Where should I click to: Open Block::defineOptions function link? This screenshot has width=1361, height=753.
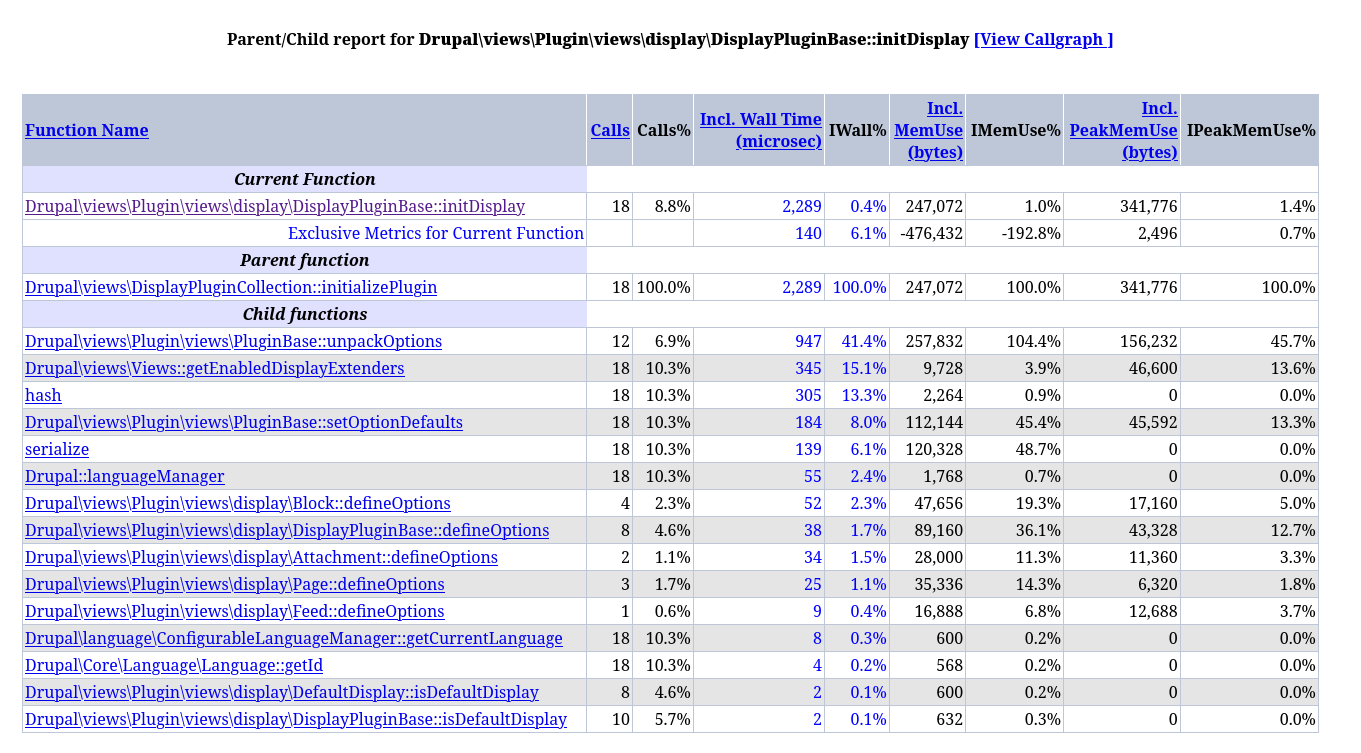[238, 503]
